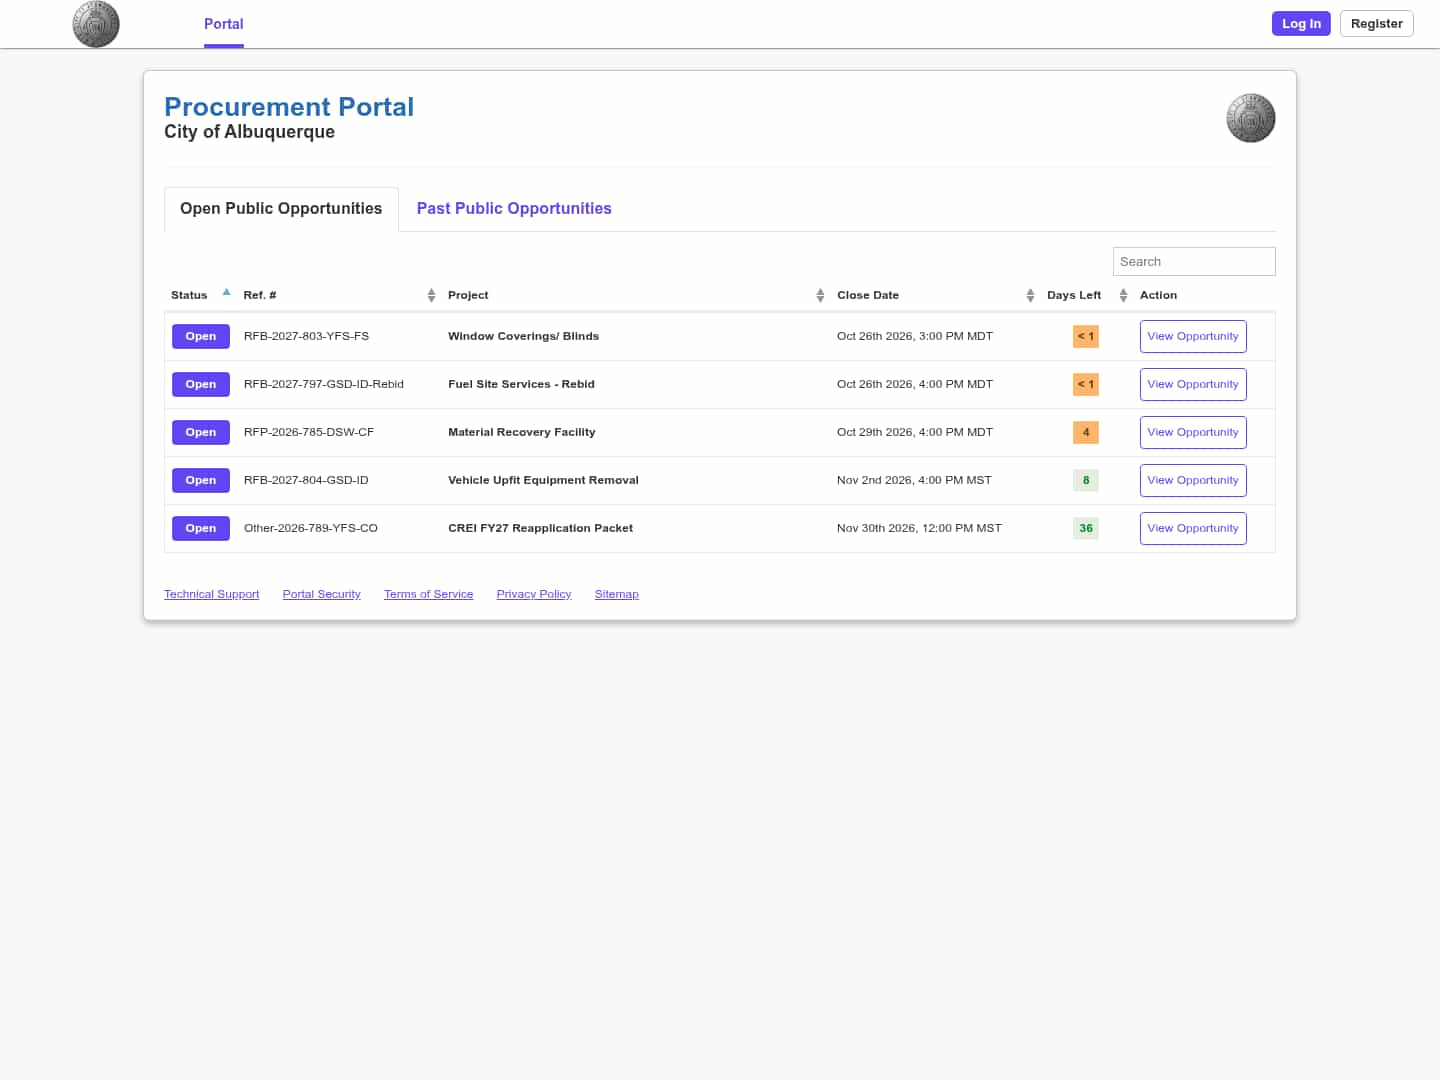Click reference number RFB-2027-803-YFS-FS
This screenshot has height=1080, width=1440.
(306, 337)
